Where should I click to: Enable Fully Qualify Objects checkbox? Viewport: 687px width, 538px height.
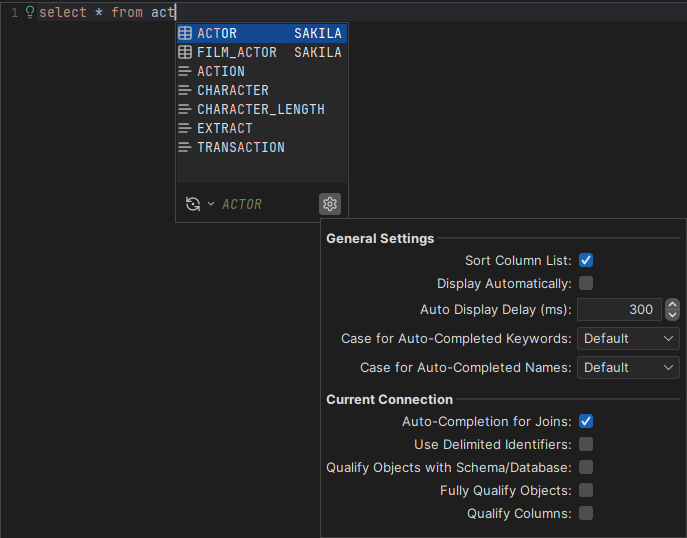(x=586, y=490)
